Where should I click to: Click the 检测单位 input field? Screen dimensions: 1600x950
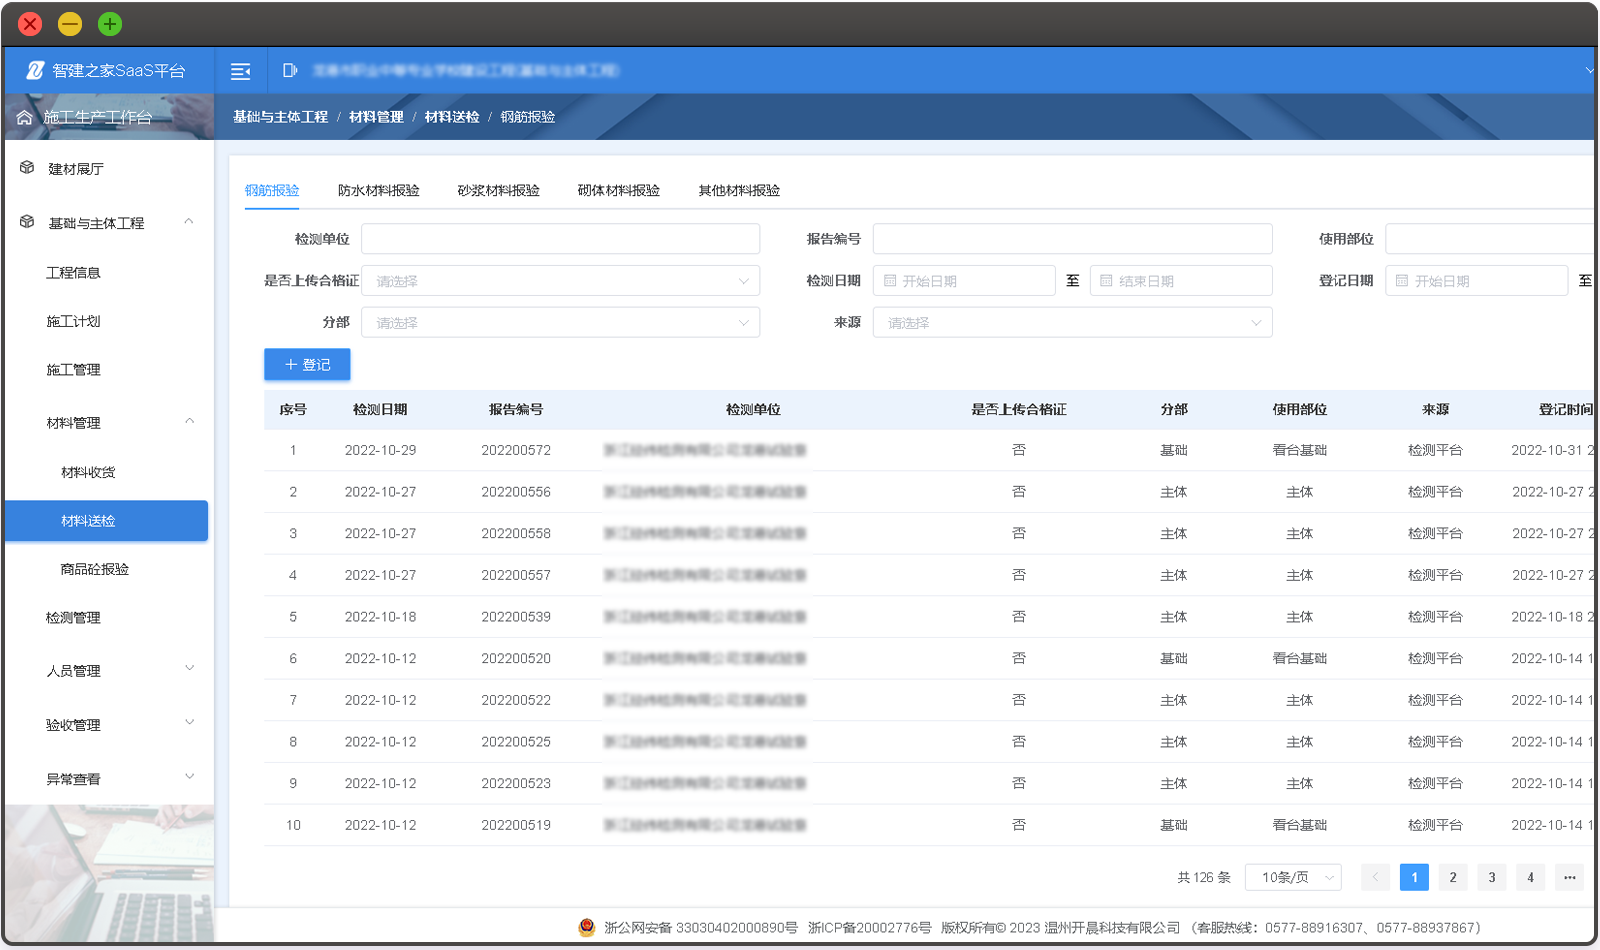tap(560, 239)
